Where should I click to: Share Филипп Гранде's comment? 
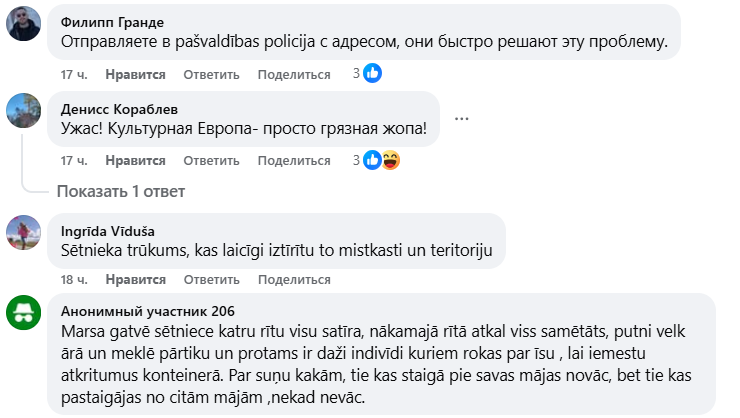294,75
